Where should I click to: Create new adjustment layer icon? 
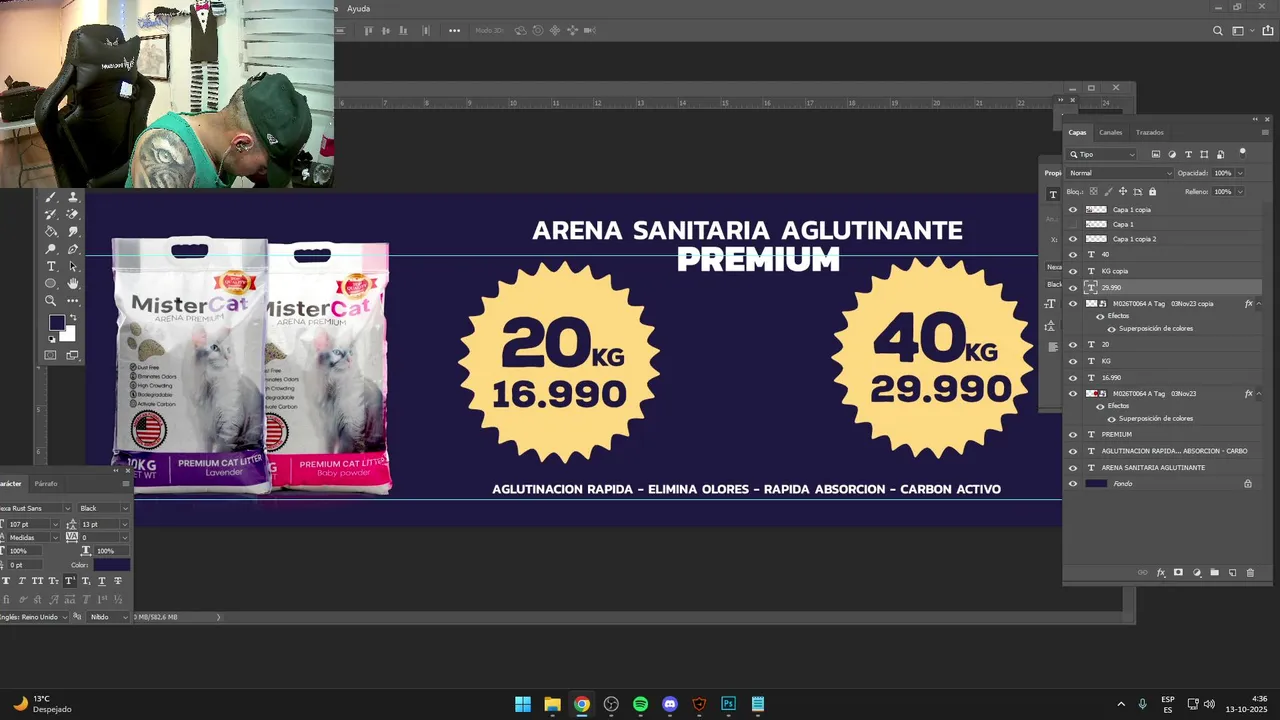[x=1197, y=573]
